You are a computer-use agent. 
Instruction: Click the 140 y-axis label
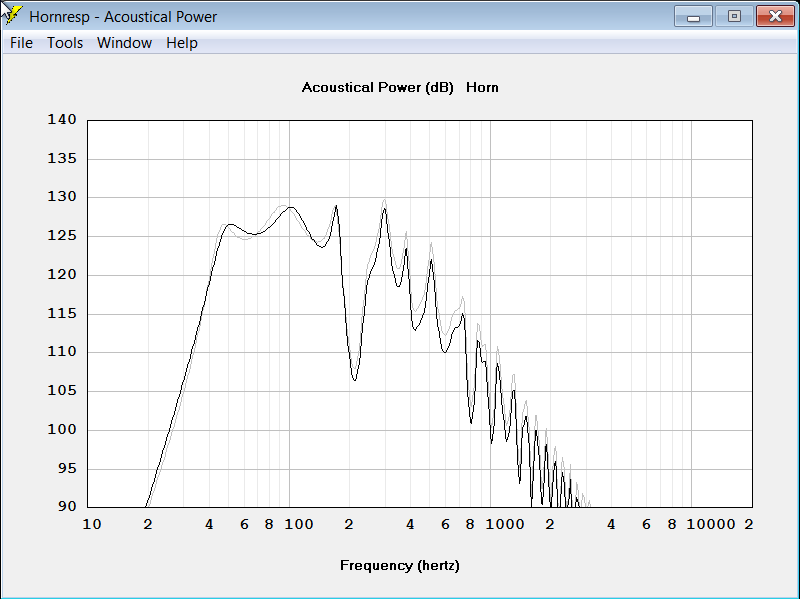pyautogui.click(x=62, y=119)
